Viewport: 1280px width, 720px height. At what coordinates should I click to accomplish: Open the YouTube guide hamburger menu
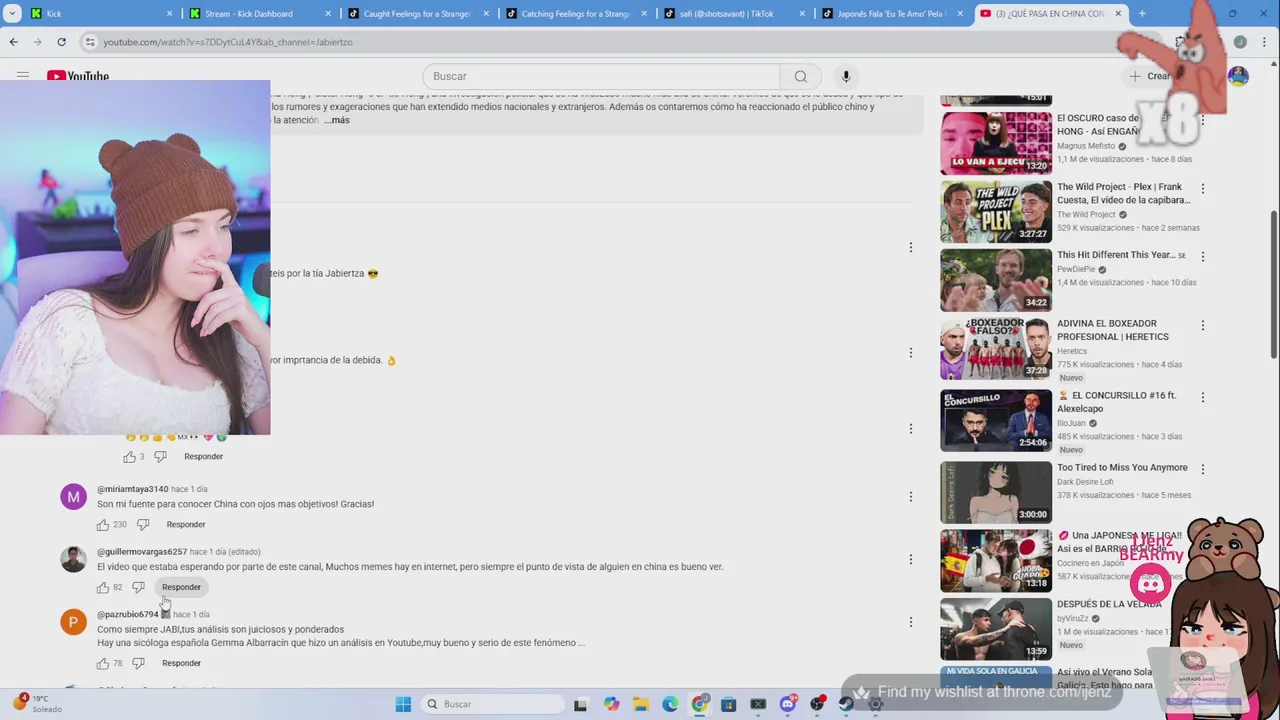point(22,75)
